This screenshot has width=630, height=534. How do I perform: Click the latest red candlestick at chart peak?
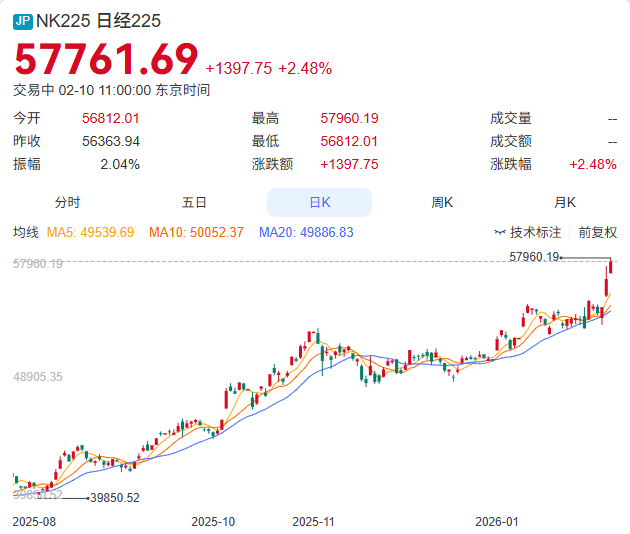tap(610, 266)
